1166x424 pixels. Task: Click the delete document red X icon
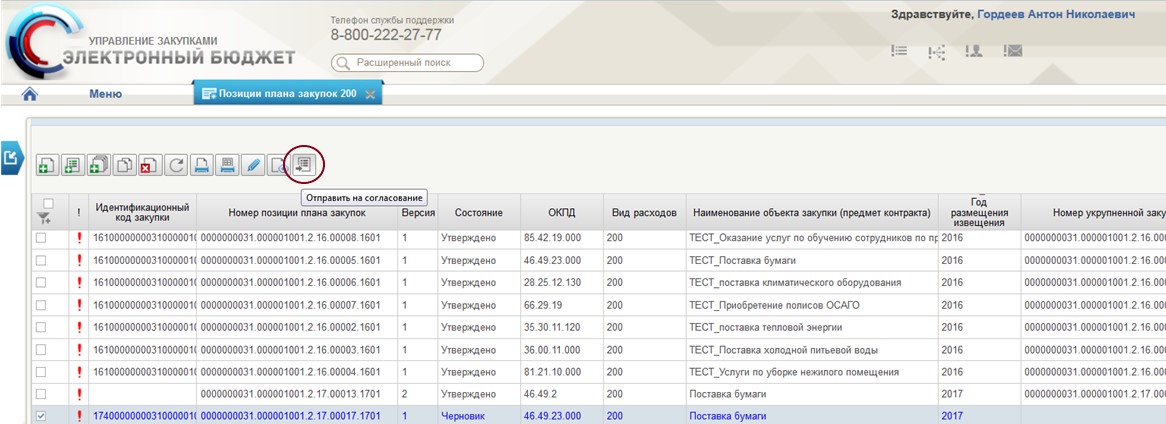[x=149, y=165]
